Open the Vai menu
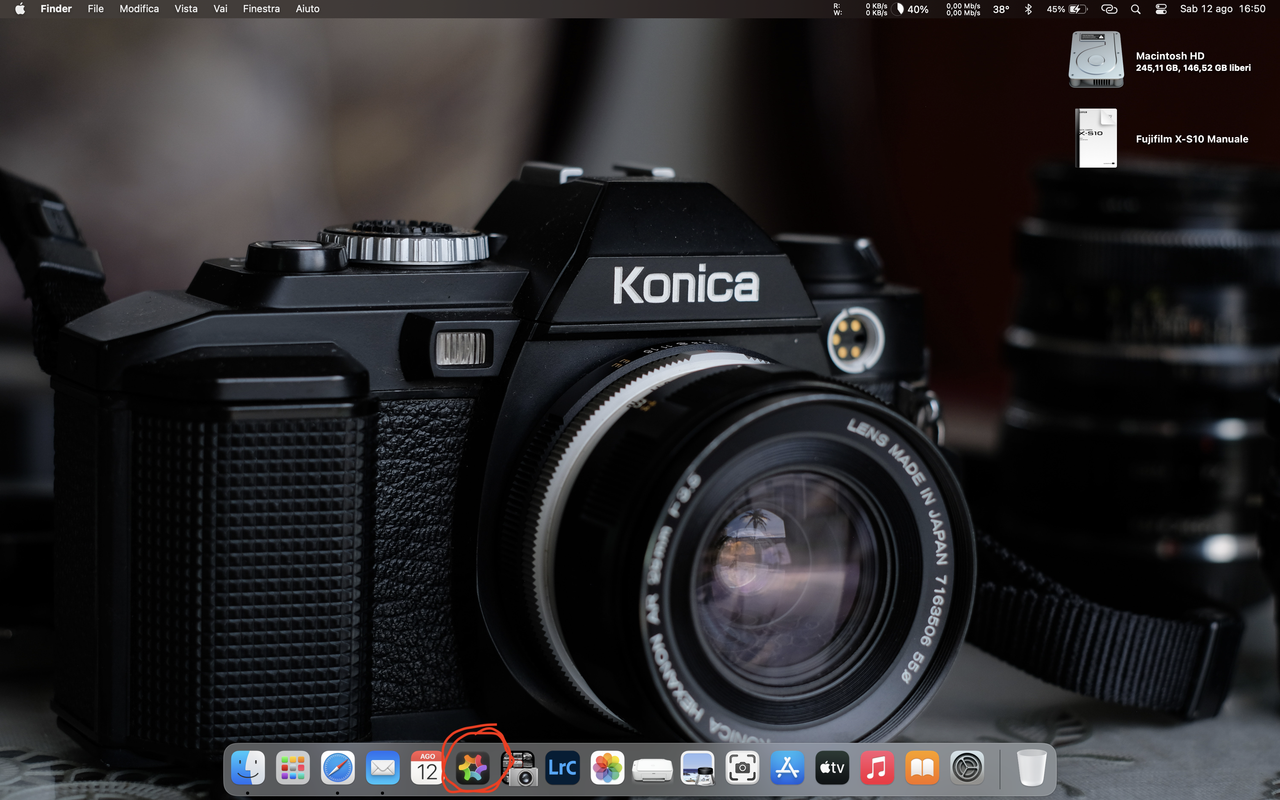The height and width of the screenshot is (800, 1280). tap(220, 9)
